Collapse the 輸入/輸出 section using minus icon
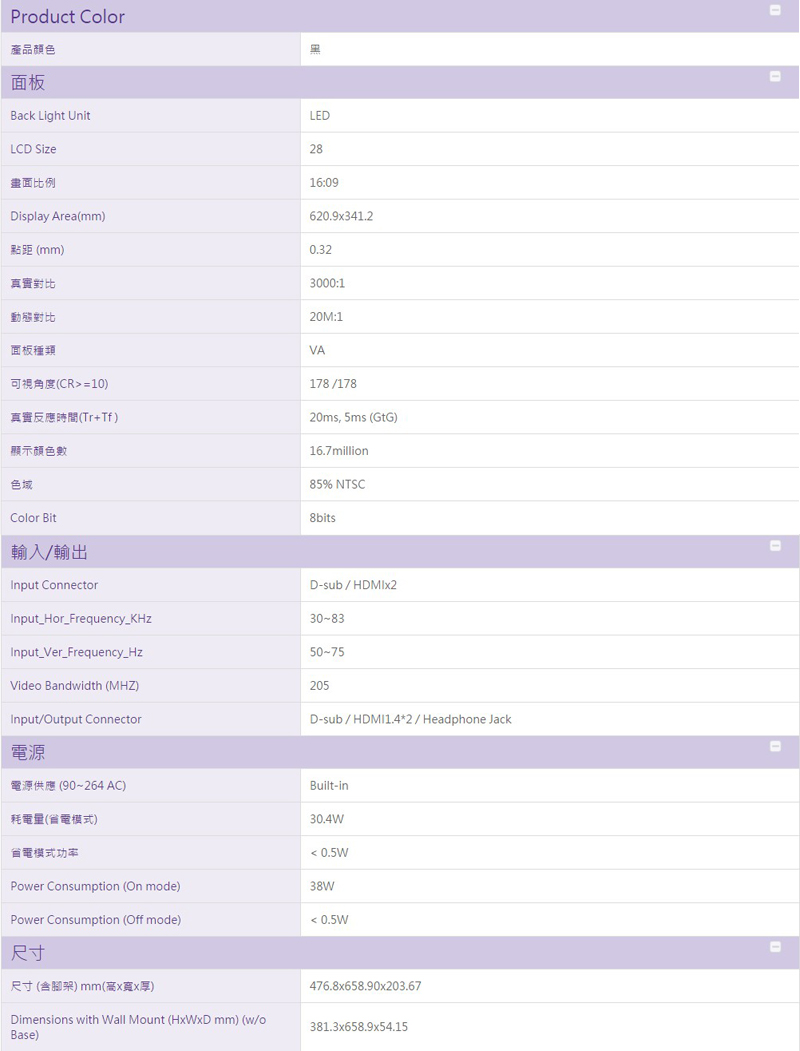Image resolution: width=800 pixels, height=1051 pixels. pyautogui.click(x=774, y=546)
